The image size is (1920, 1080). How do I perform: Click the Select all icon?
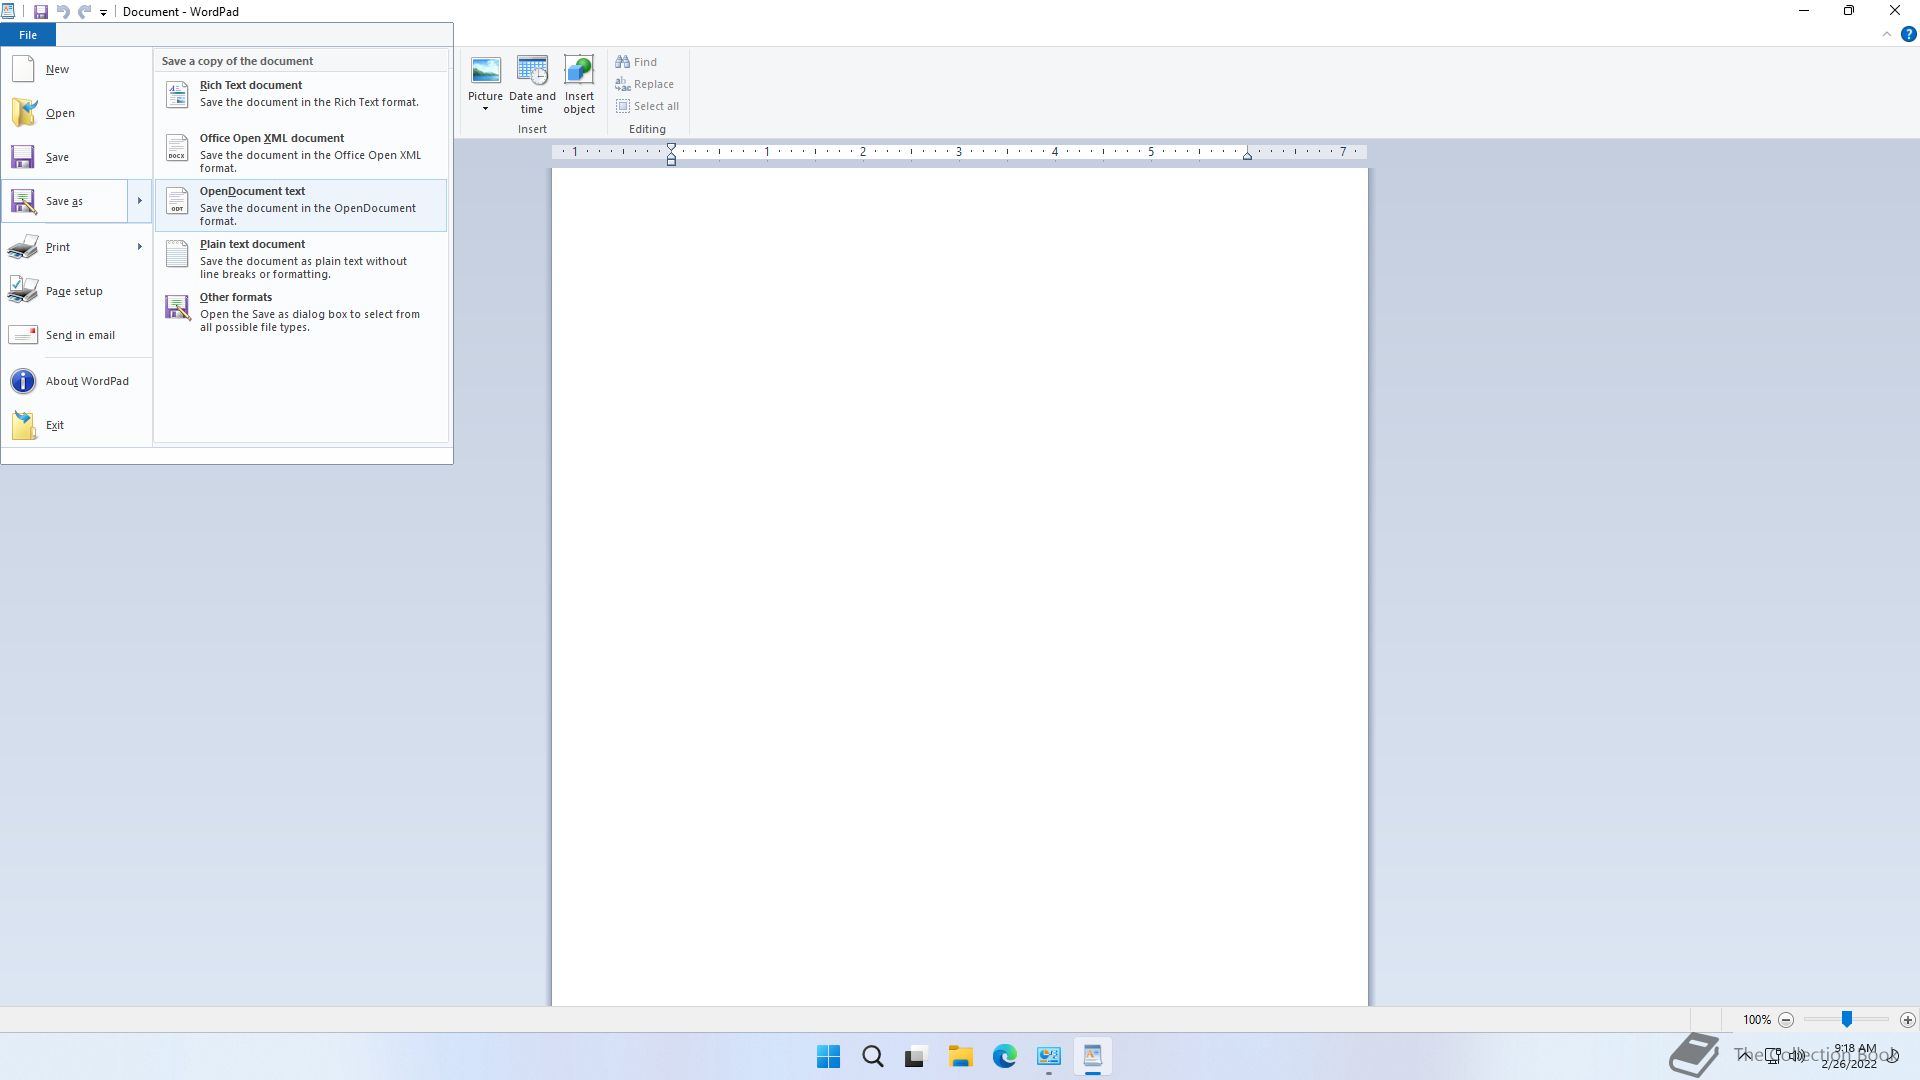pyautogui.click(x=623, y=106)
